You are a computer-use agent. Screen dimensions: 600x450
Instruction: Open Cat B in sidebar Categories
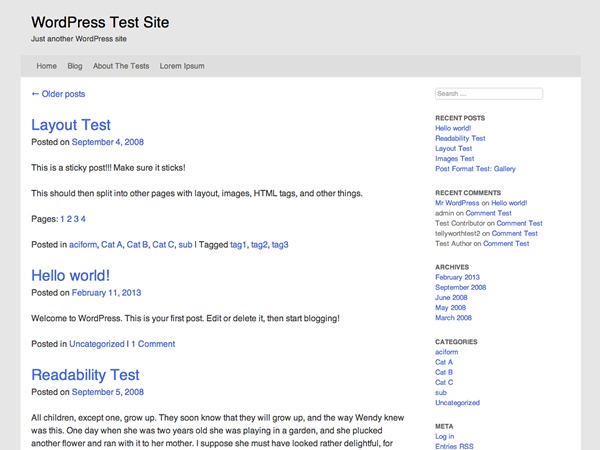[444, 372]
